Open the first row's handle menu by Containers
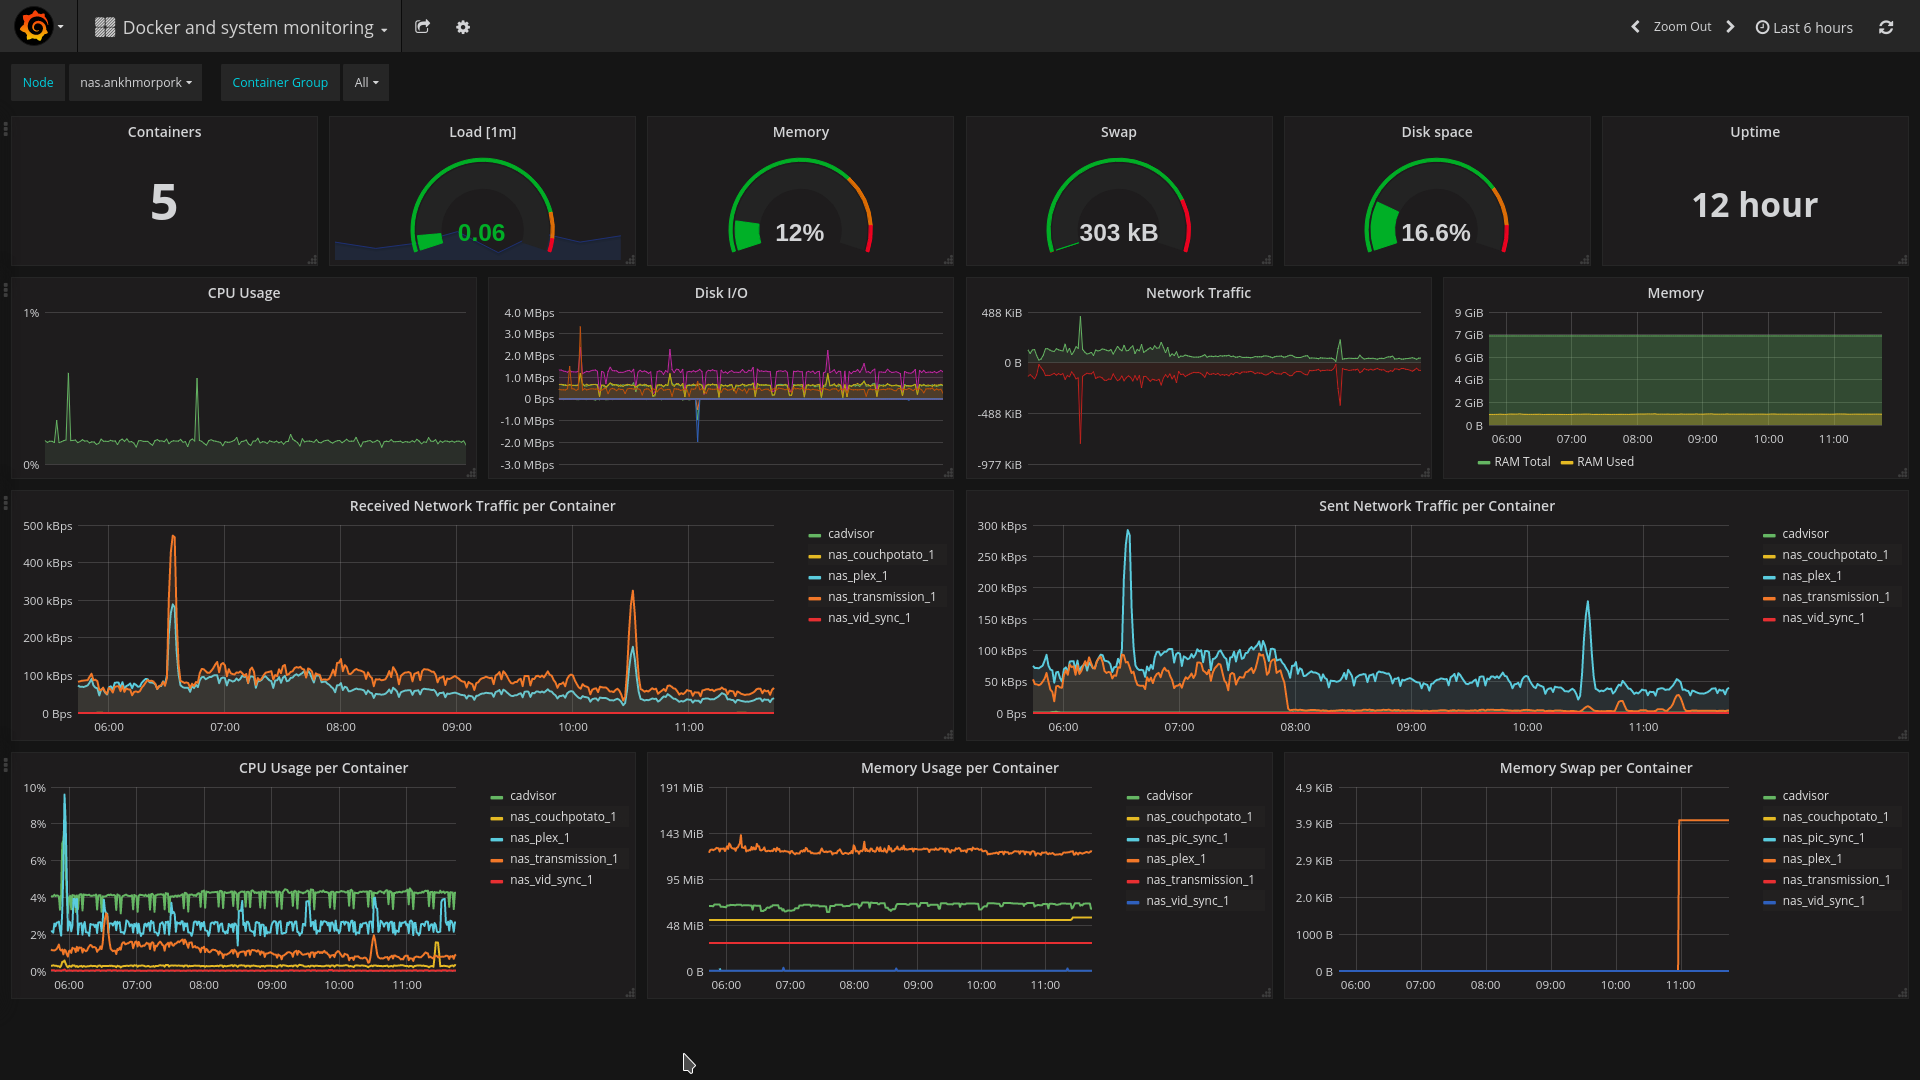The width and height of the screenshot is (1920, 1080). (x=6, y=129)
